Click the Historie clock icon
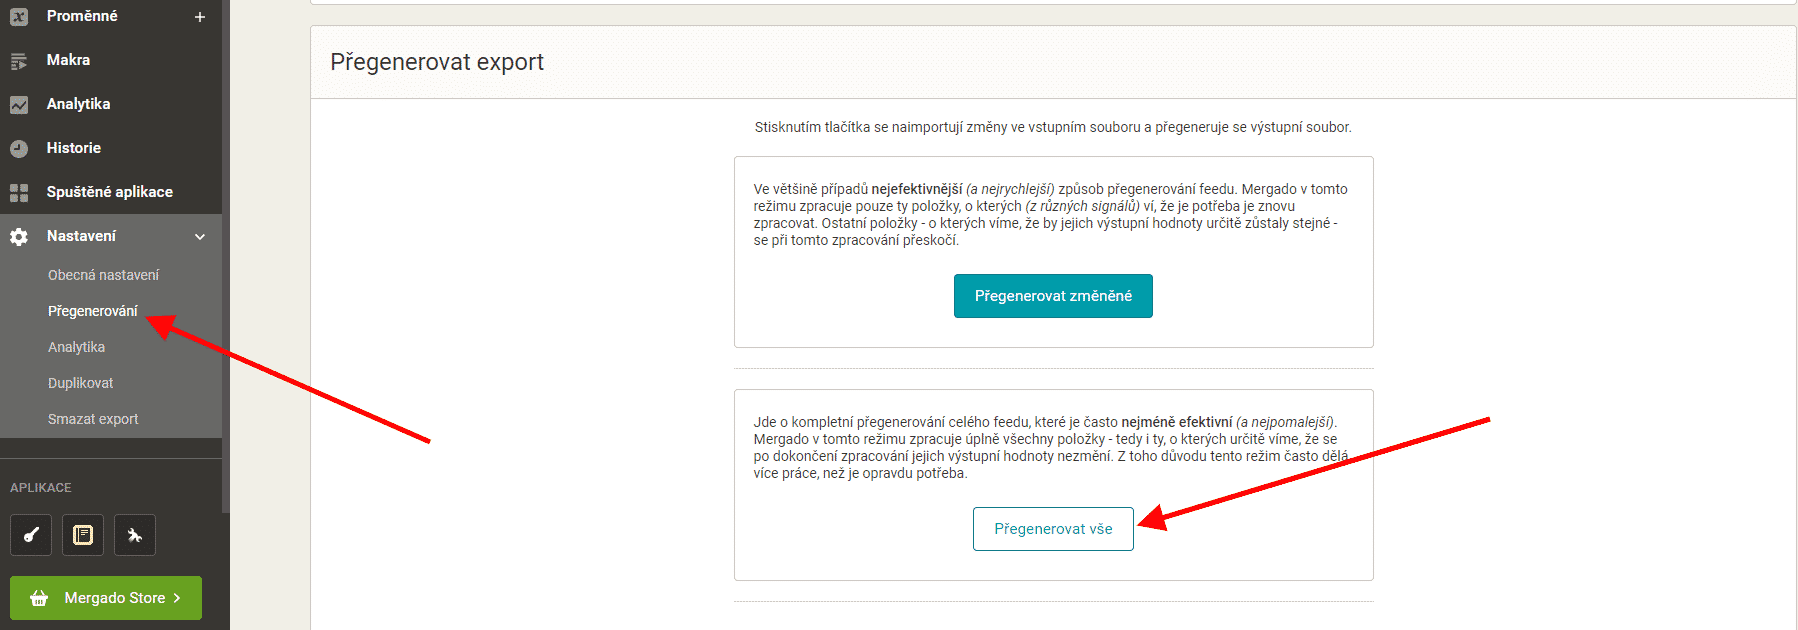 tap(19, 149)
